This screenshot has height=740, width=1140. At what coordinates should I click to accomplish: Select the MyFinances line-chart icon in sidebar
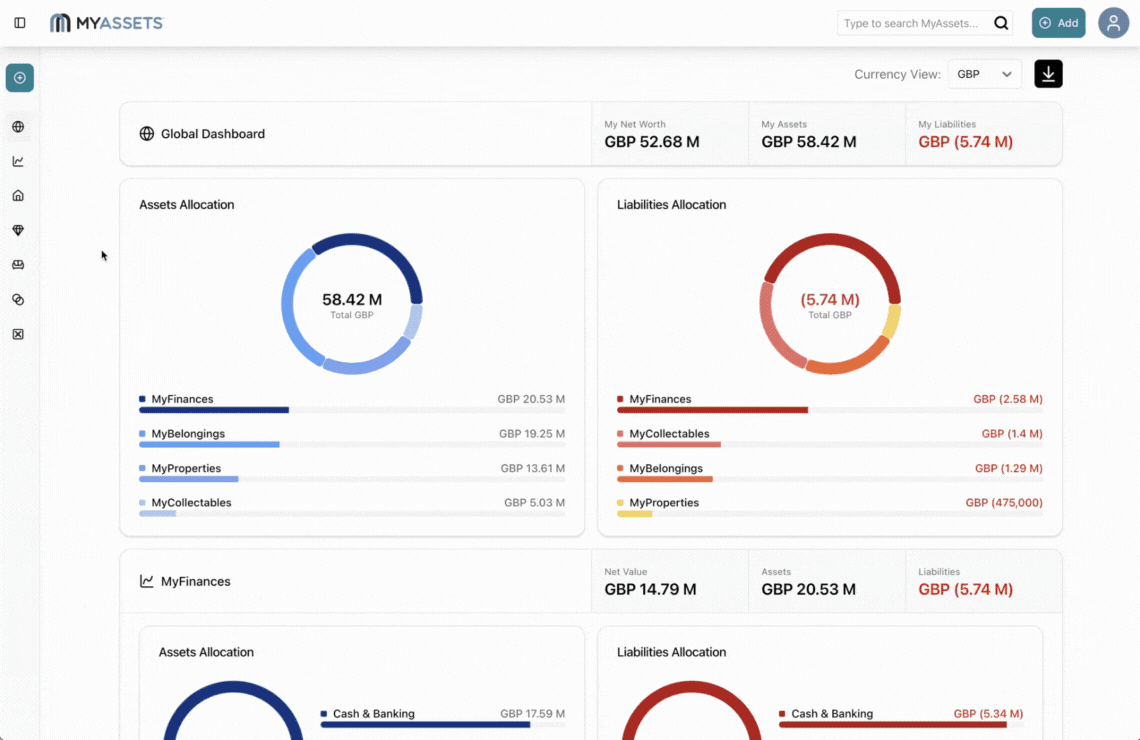click(x=18, y=161)
